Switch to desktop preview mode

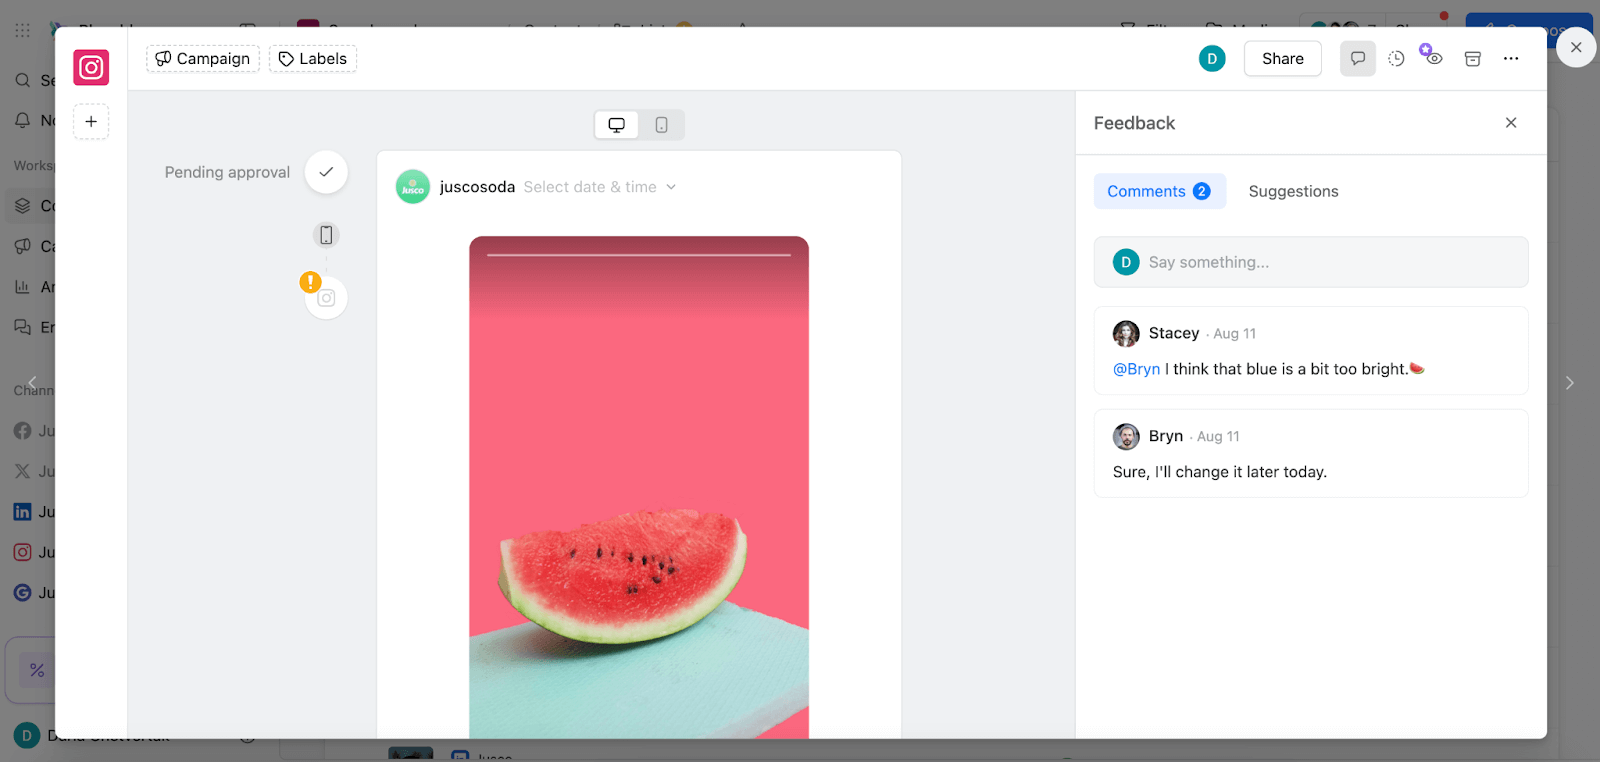coord(617,125)
